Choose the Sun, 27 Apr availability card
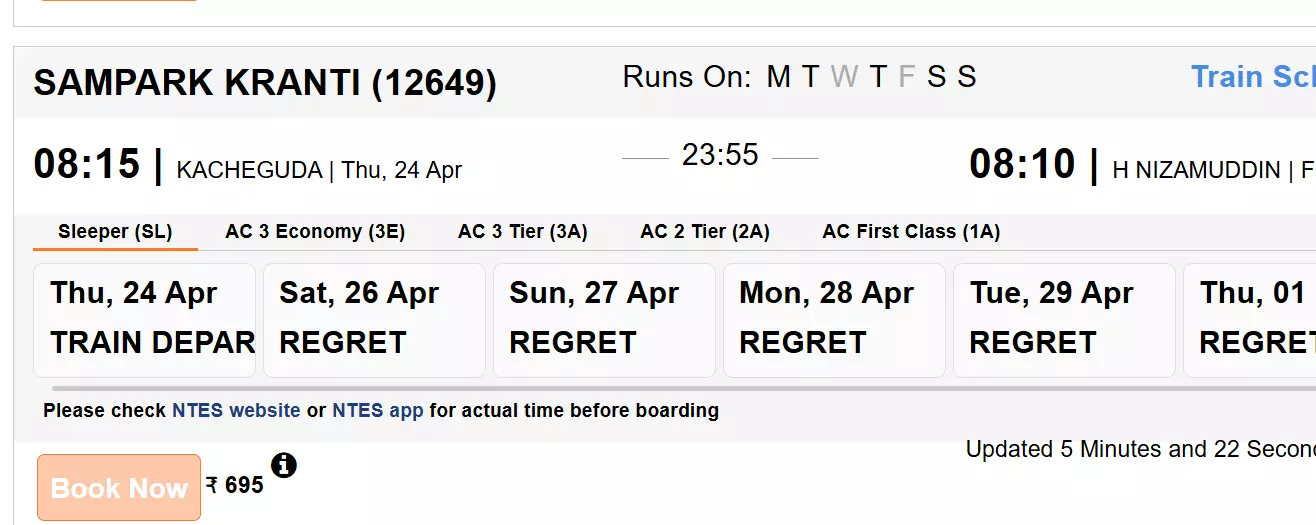The width and height of the screenshot is (1316, 525). [604, 320]
